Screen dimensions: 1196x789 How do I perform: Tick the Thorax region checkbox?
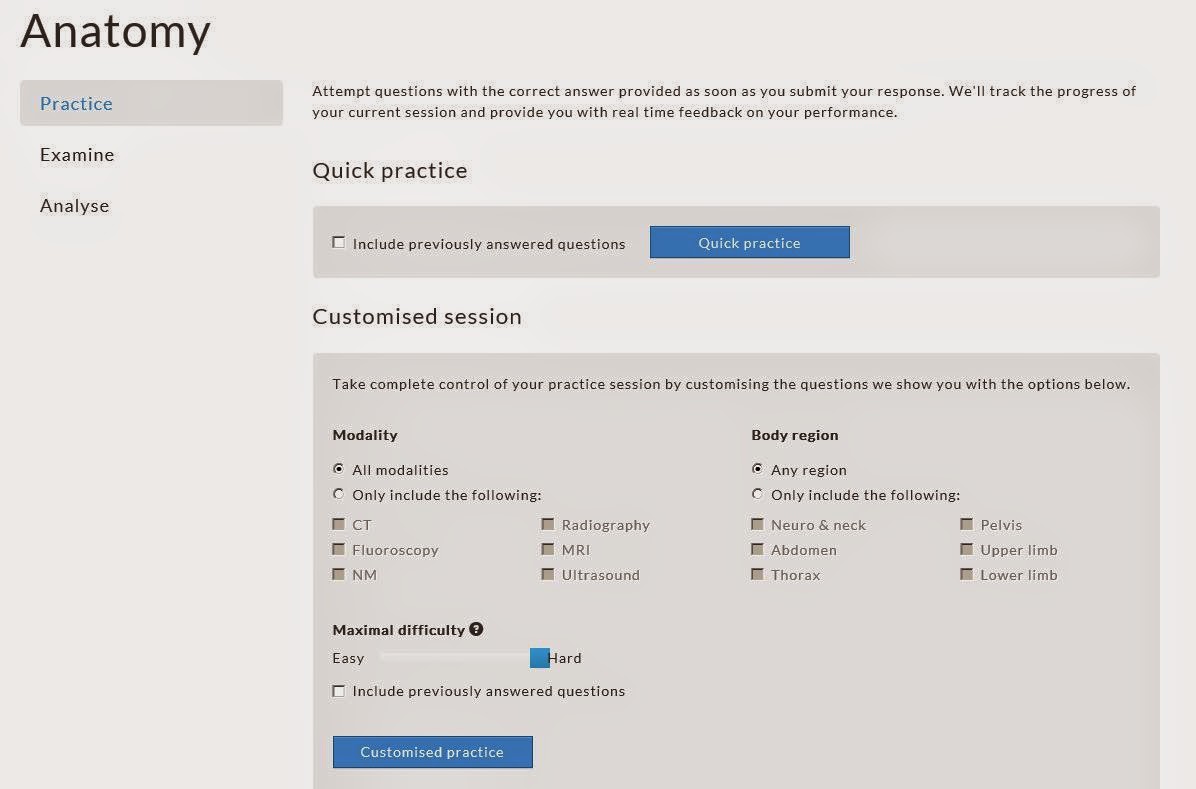pyautogui.click(x=757, y=574)
